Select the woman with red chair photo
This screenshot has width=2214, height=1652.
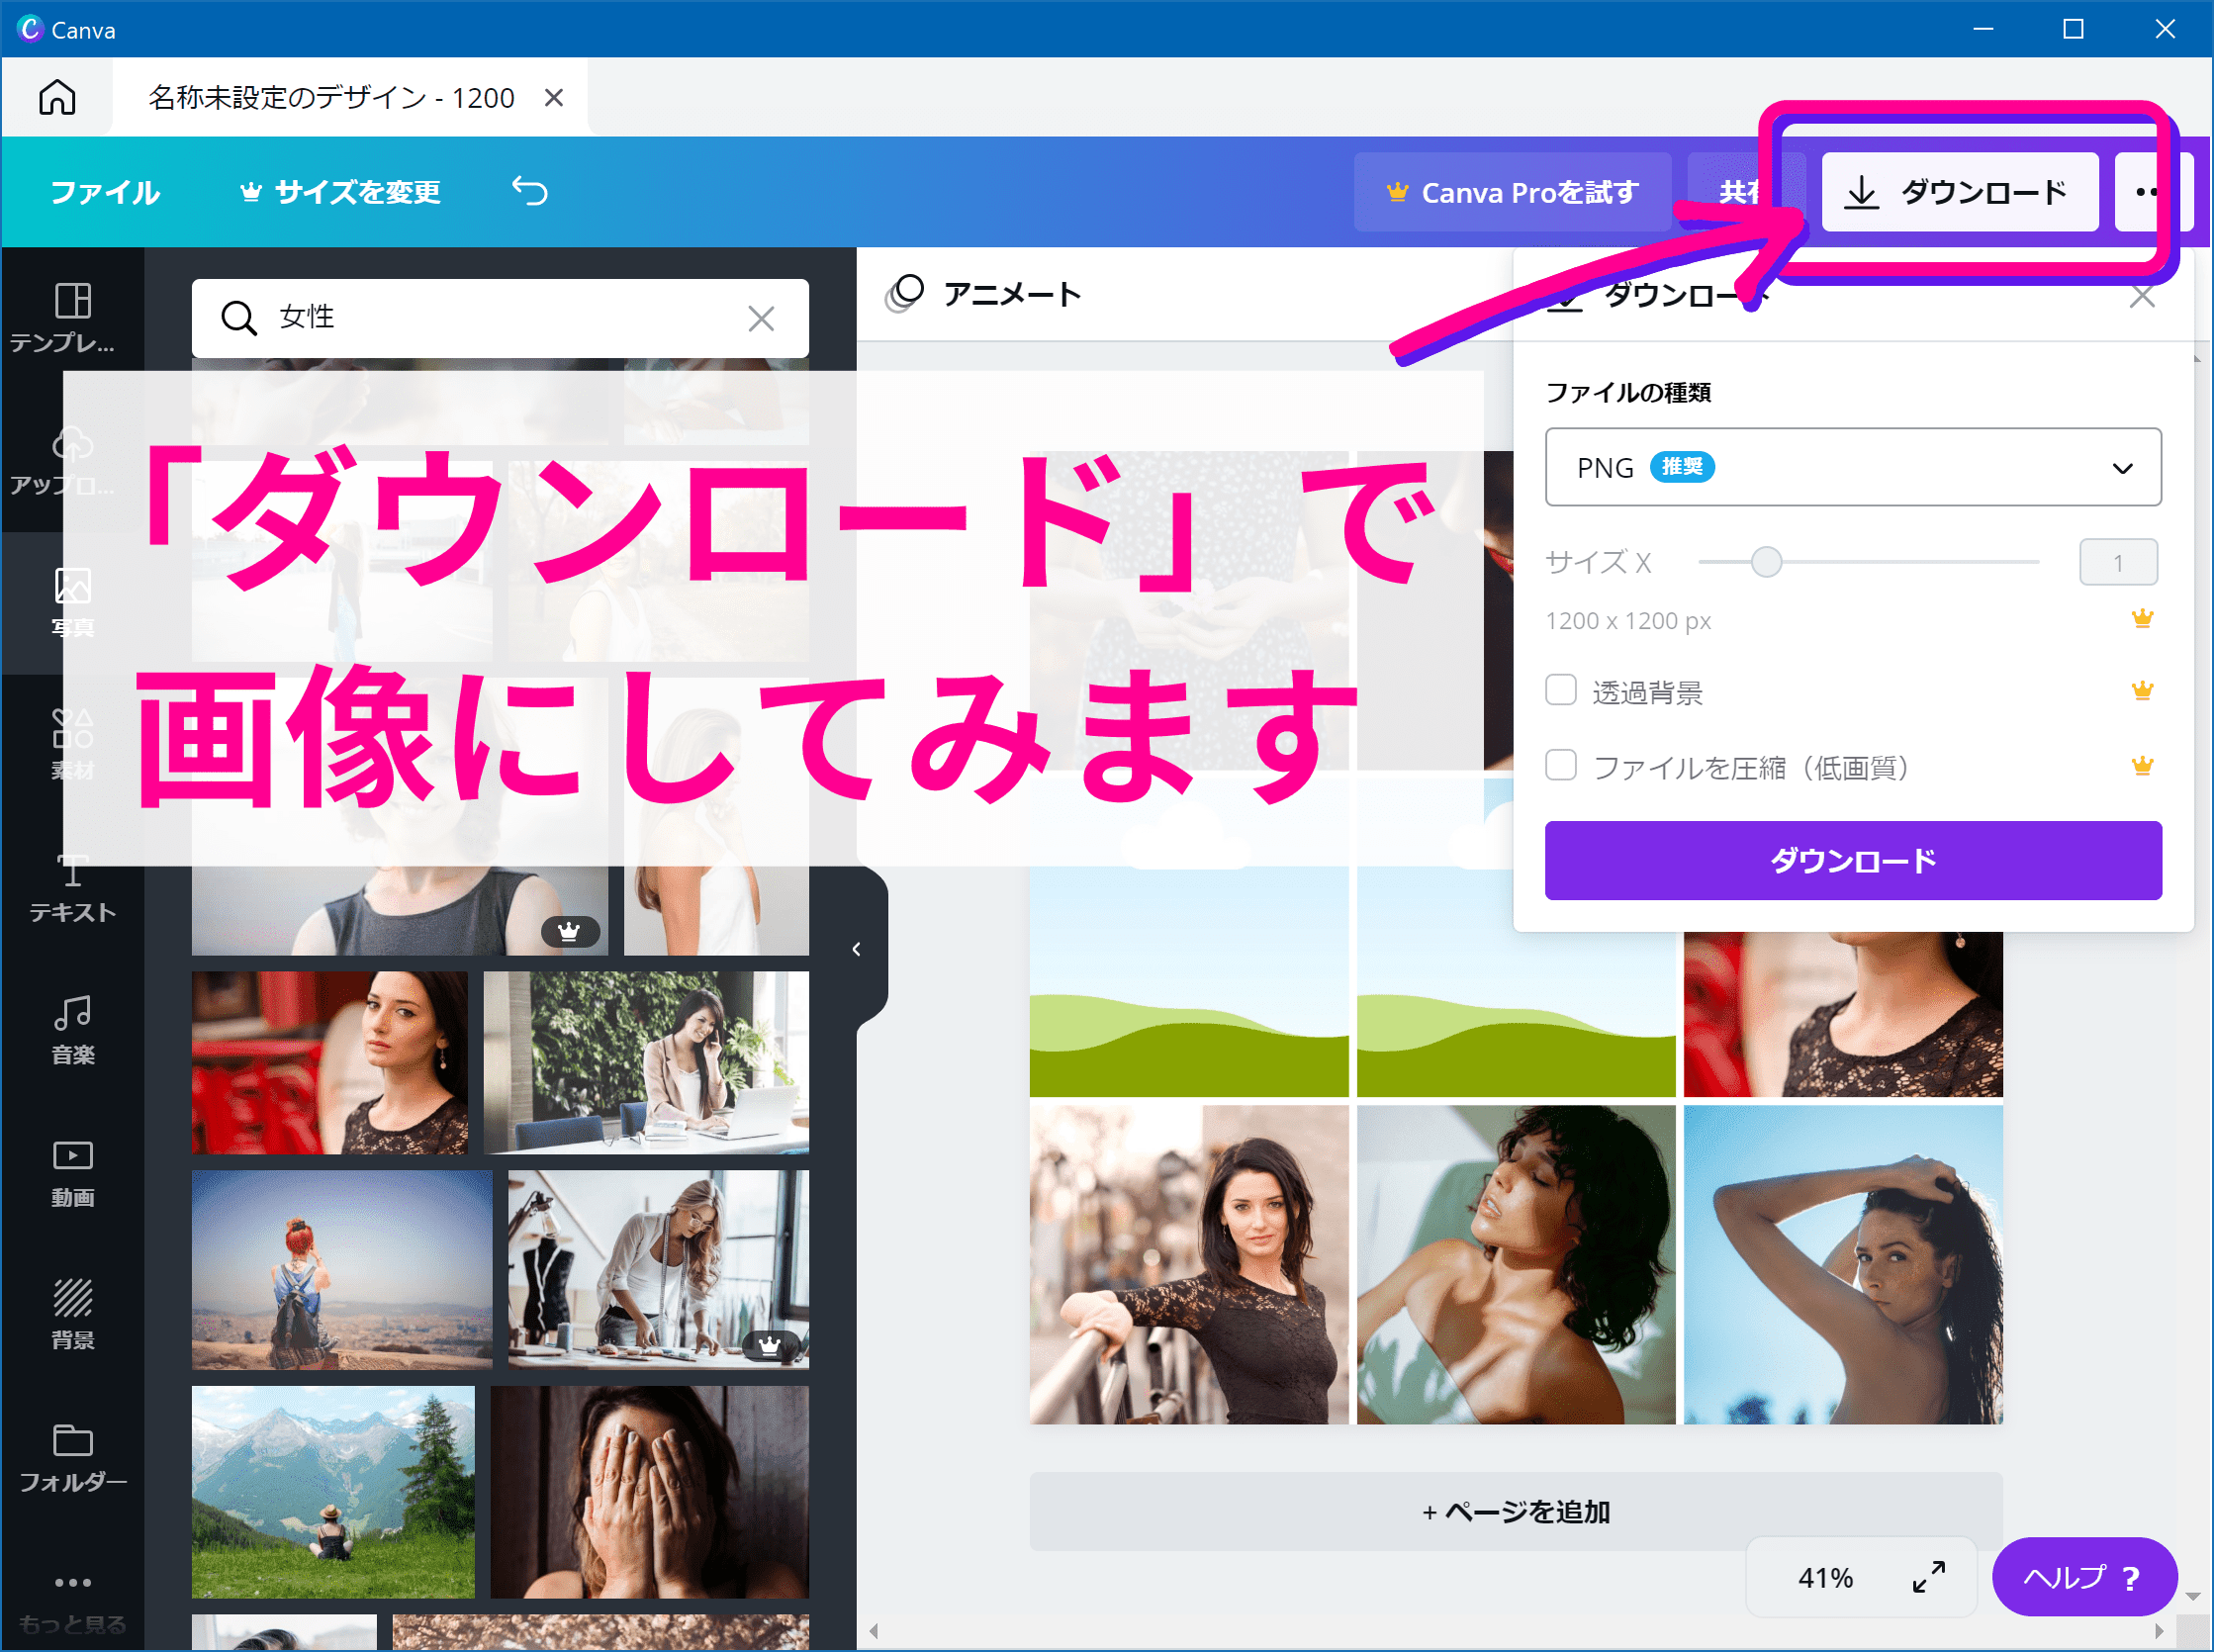tap(330, 1063)
